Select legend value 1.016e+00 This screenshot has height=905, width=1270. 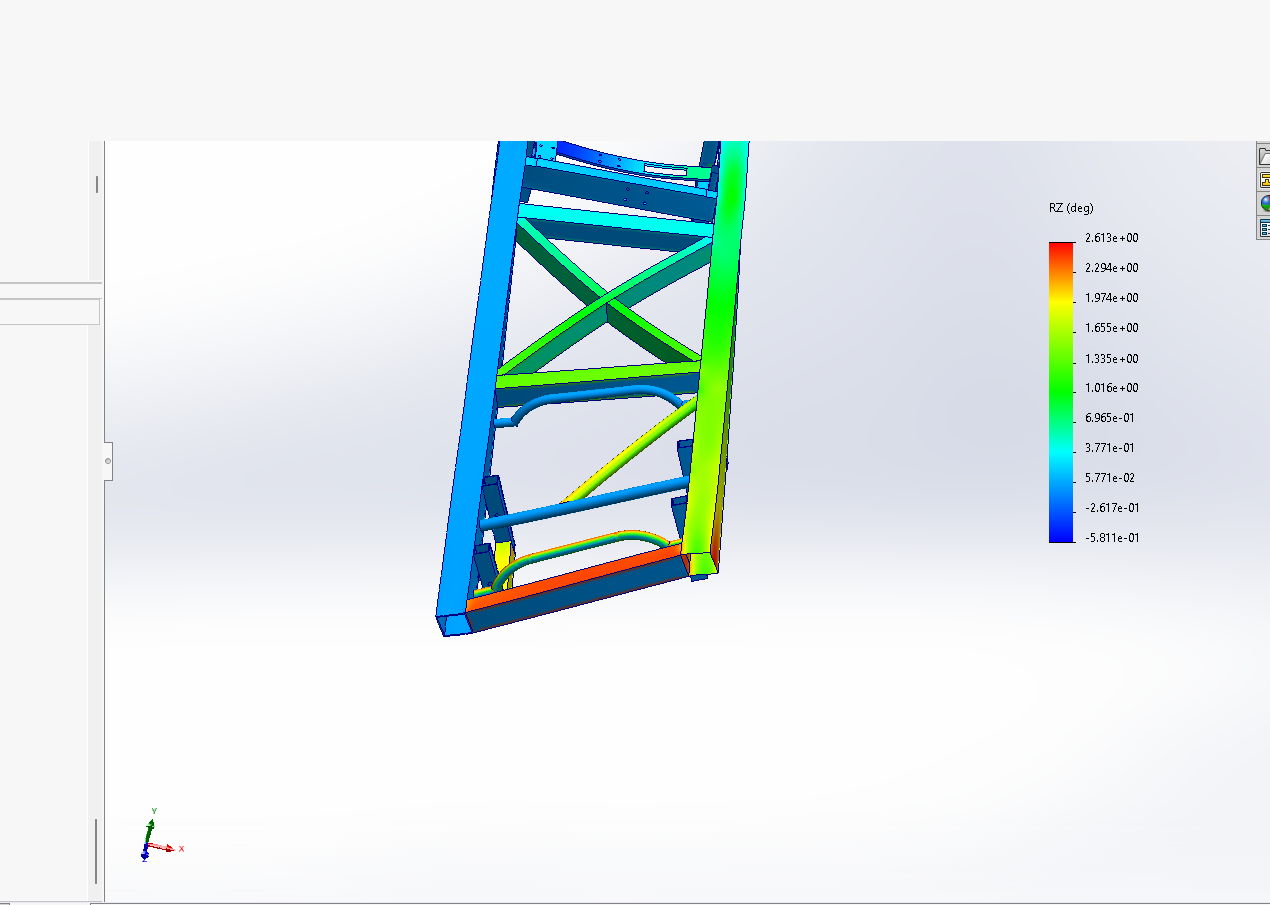(1112, 388)
